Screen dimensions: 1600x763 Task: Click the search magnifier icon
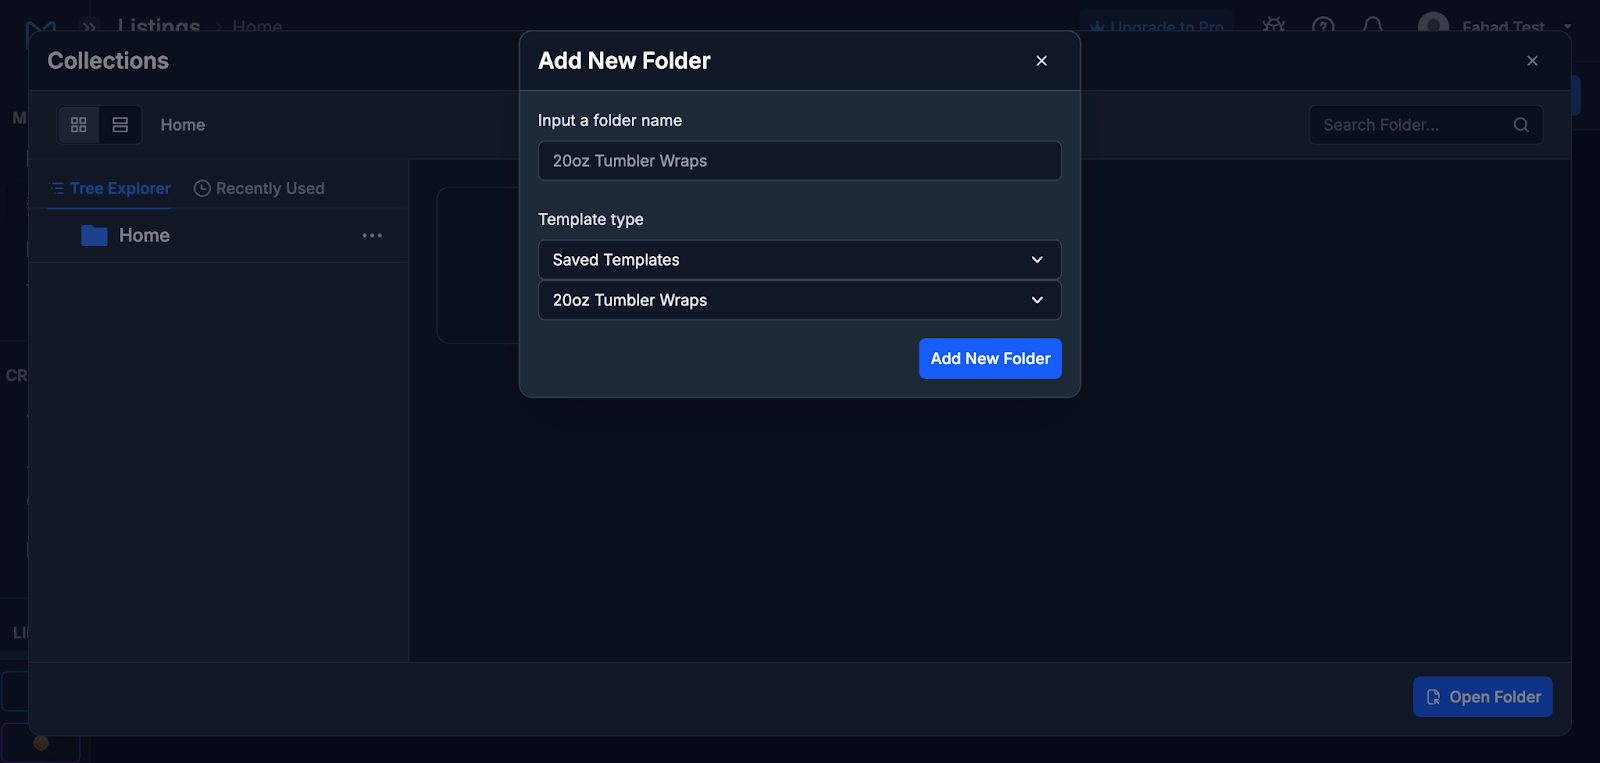[1521, 125]
